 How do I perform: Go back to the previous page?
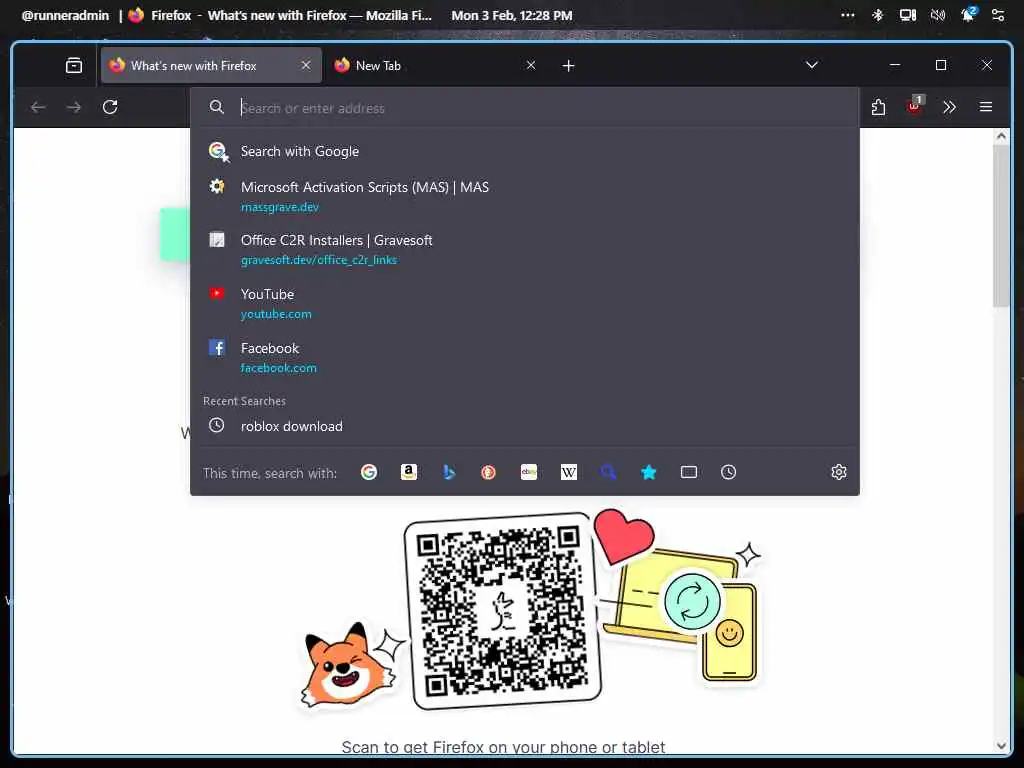(38, 107)
